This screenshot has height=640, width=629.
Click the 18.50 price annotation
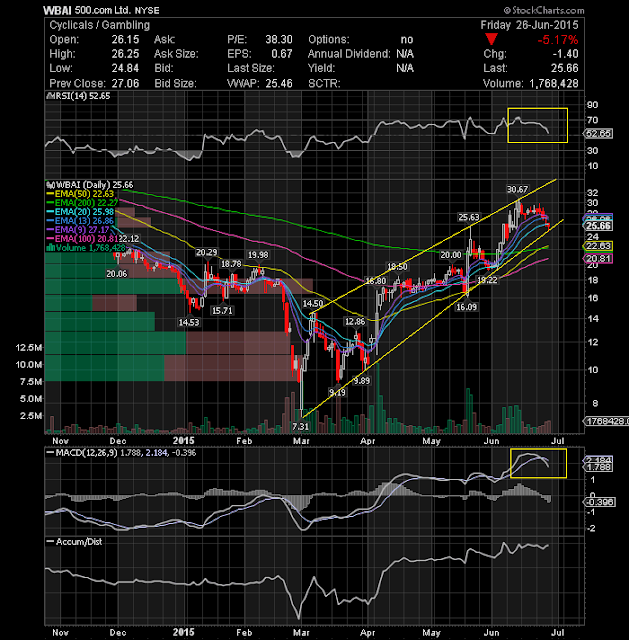pyautogui.click(x=397, y=267)
